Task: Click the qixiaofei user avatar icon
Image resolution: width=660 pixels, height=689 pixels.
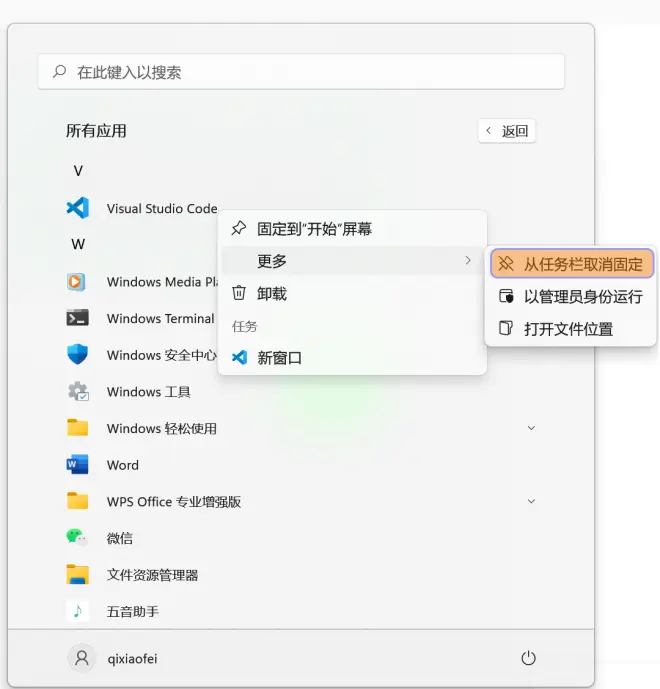Action: (x=81, y=658)
